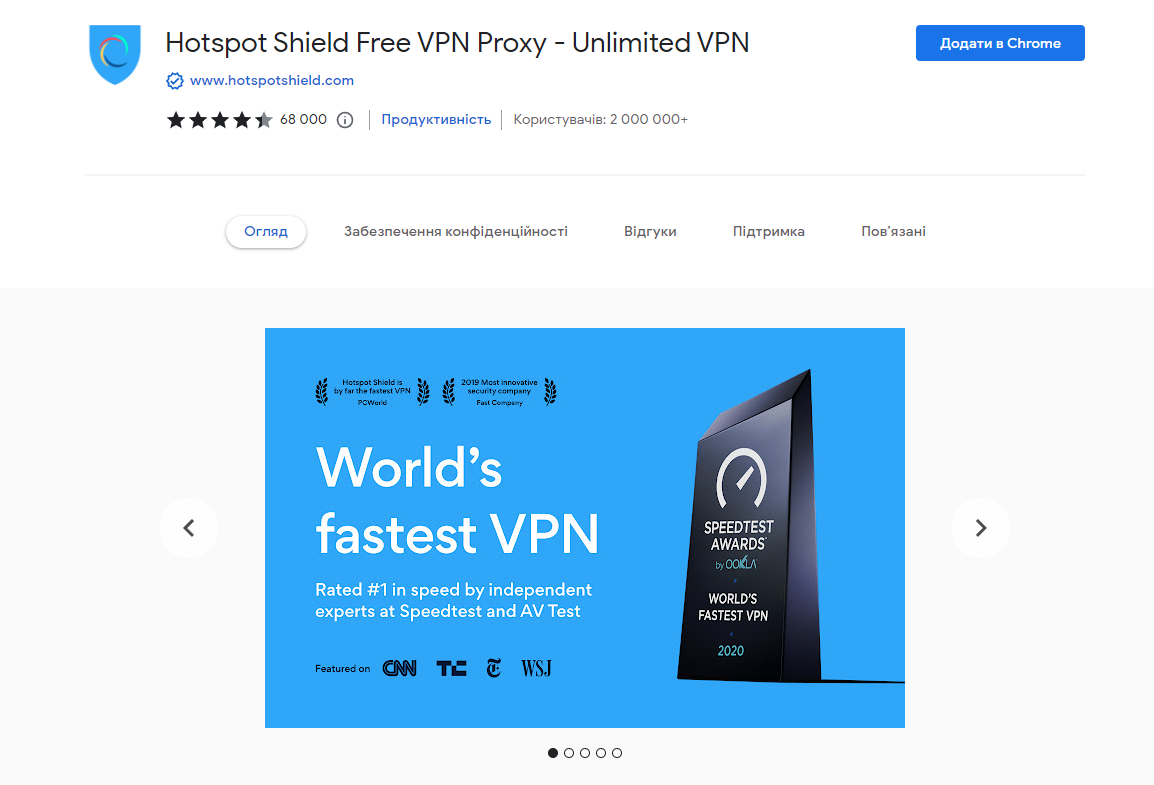
Task: Click the WSJ logo in the banner
Action: tap(537, 668)
